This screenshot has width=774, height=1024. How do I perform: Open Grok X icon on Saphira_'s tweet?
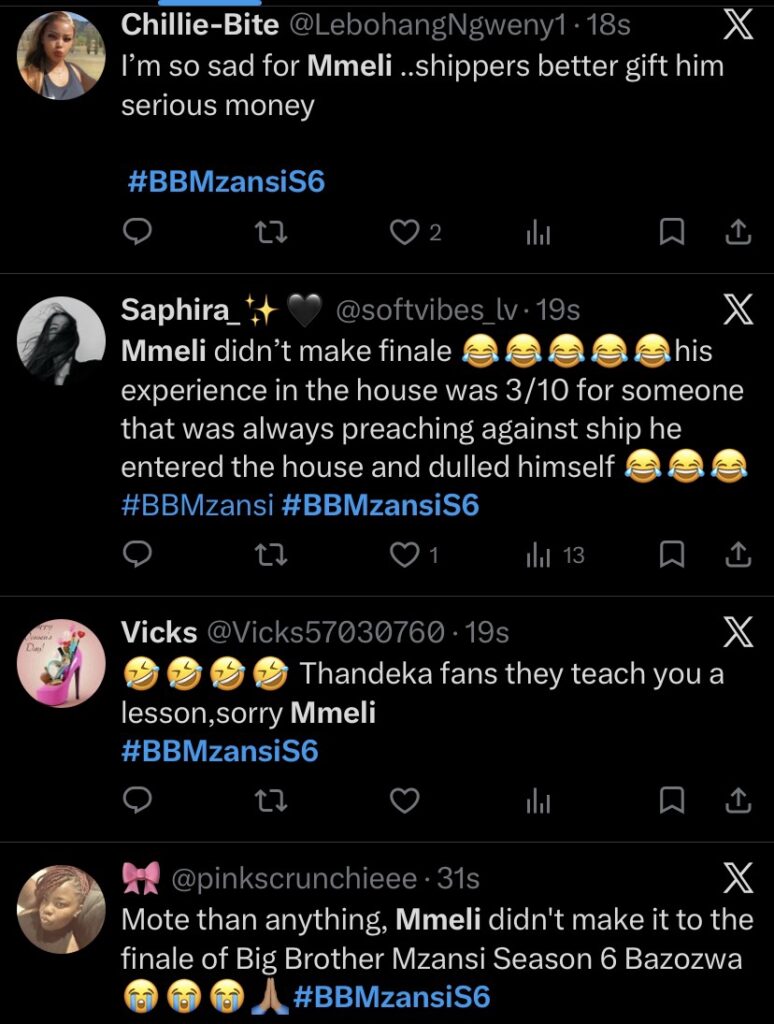(x=737, y=311)
